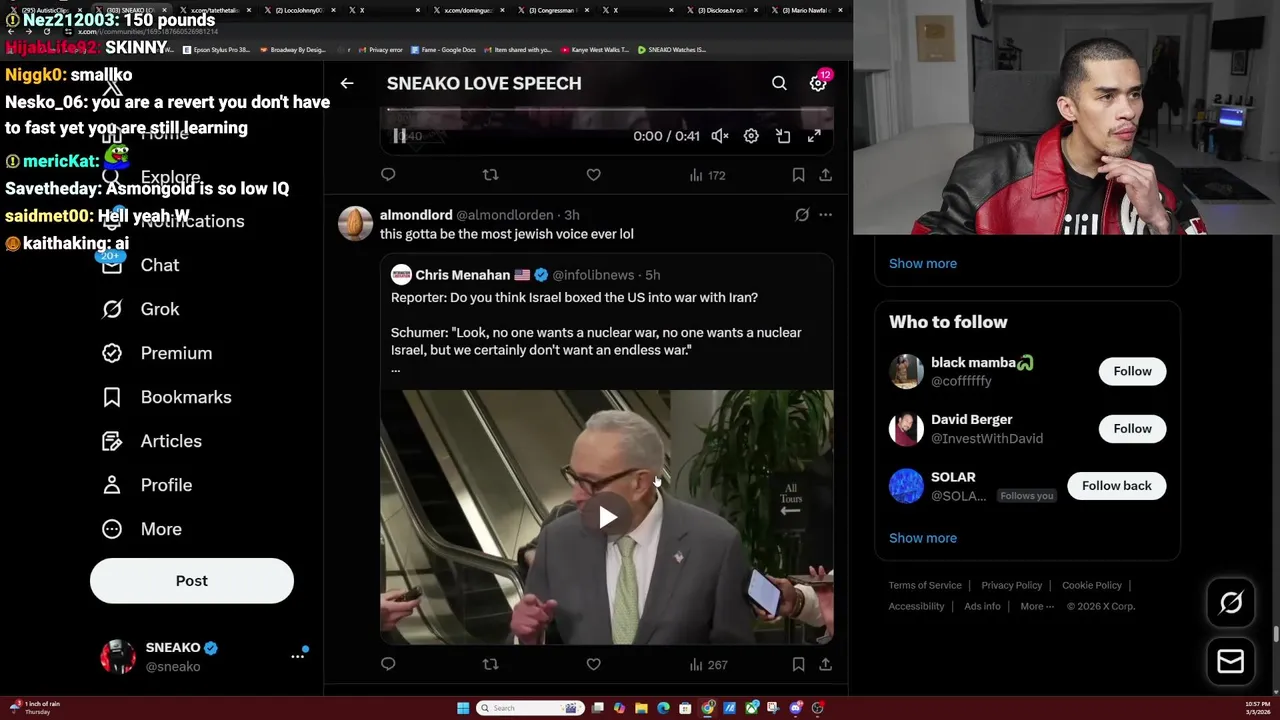
Task: Show more under Who to follow
Action: coord(923,538)
